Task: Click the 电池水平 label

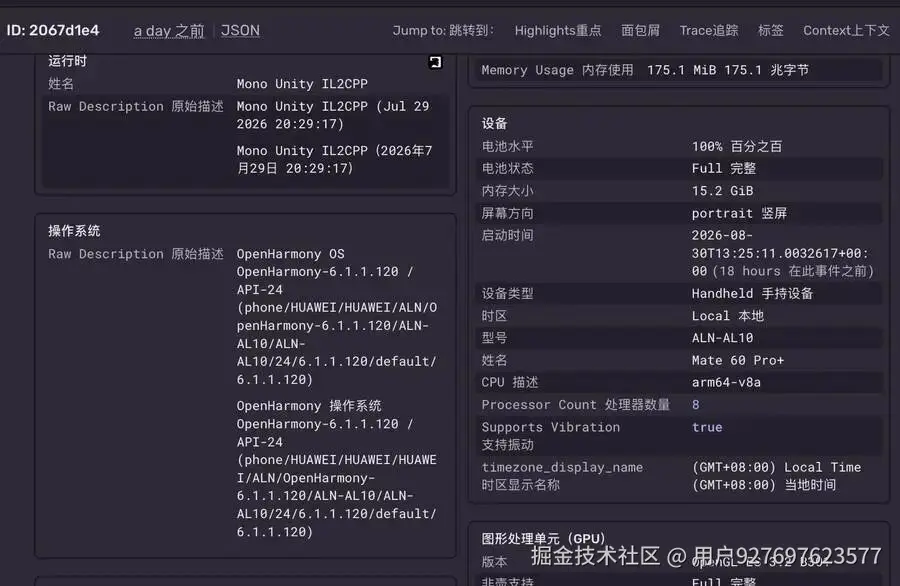Action: [x=507, y=146]
